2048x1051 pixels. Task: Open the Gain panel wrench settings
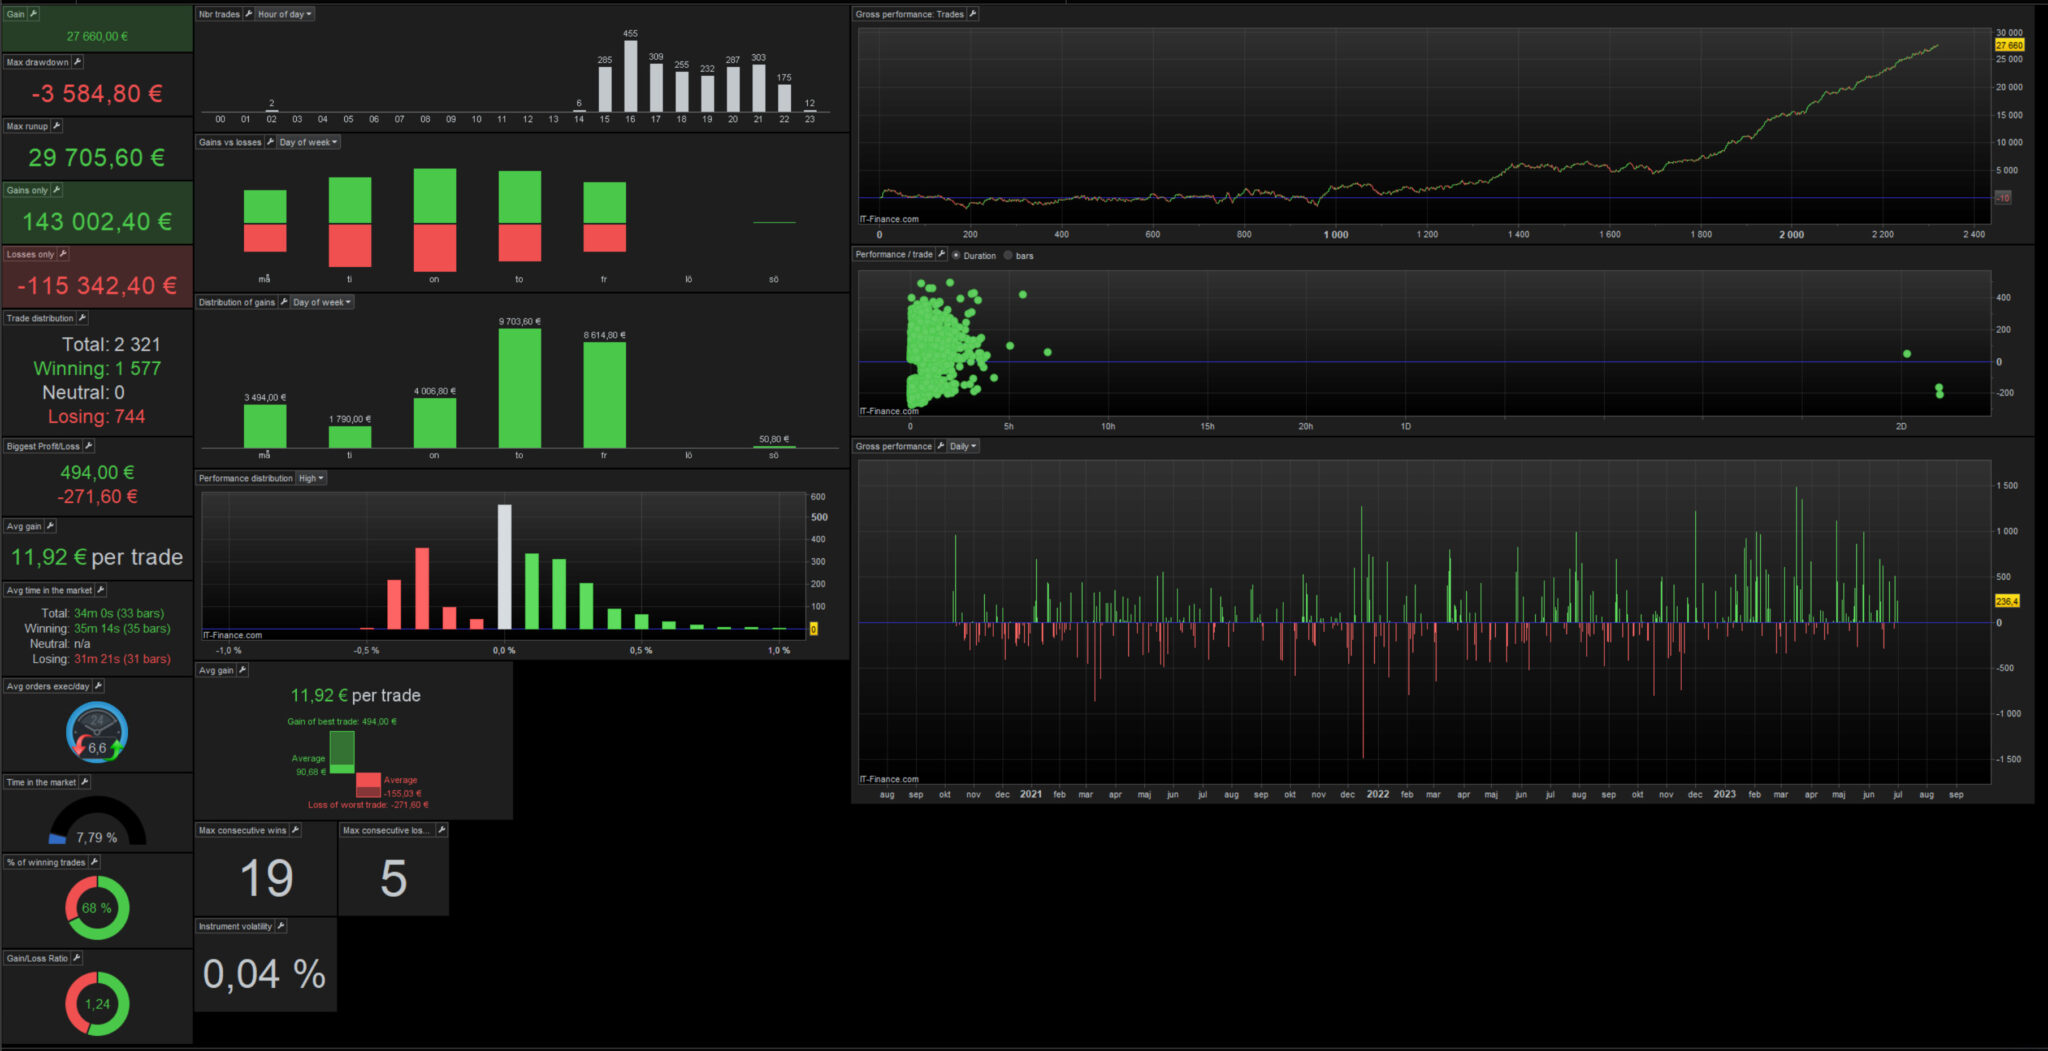pos(33,14)
